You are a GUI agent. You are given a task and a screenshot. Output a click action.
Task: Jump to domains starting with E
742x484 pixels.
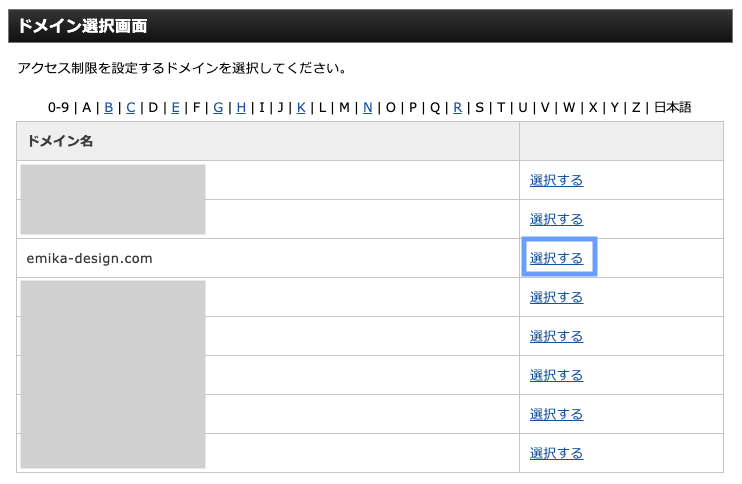click(176, 107)
